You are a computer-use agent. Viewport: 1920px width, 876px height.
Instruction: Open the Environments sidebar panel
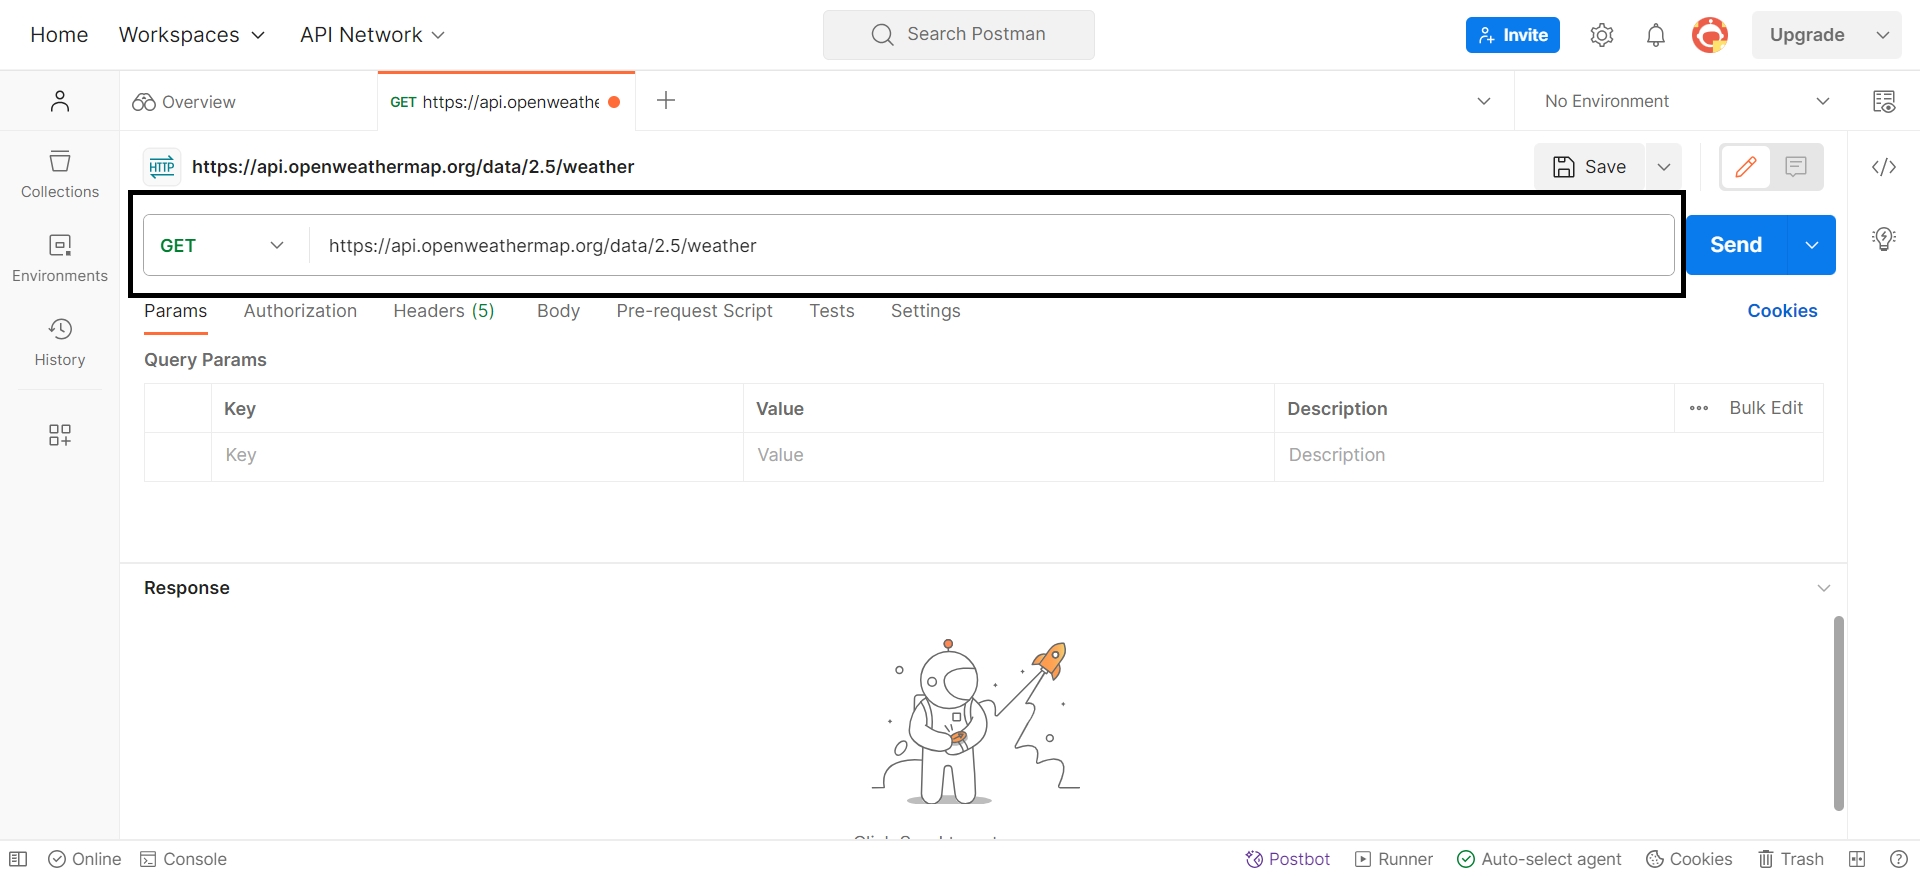point(60,258)
